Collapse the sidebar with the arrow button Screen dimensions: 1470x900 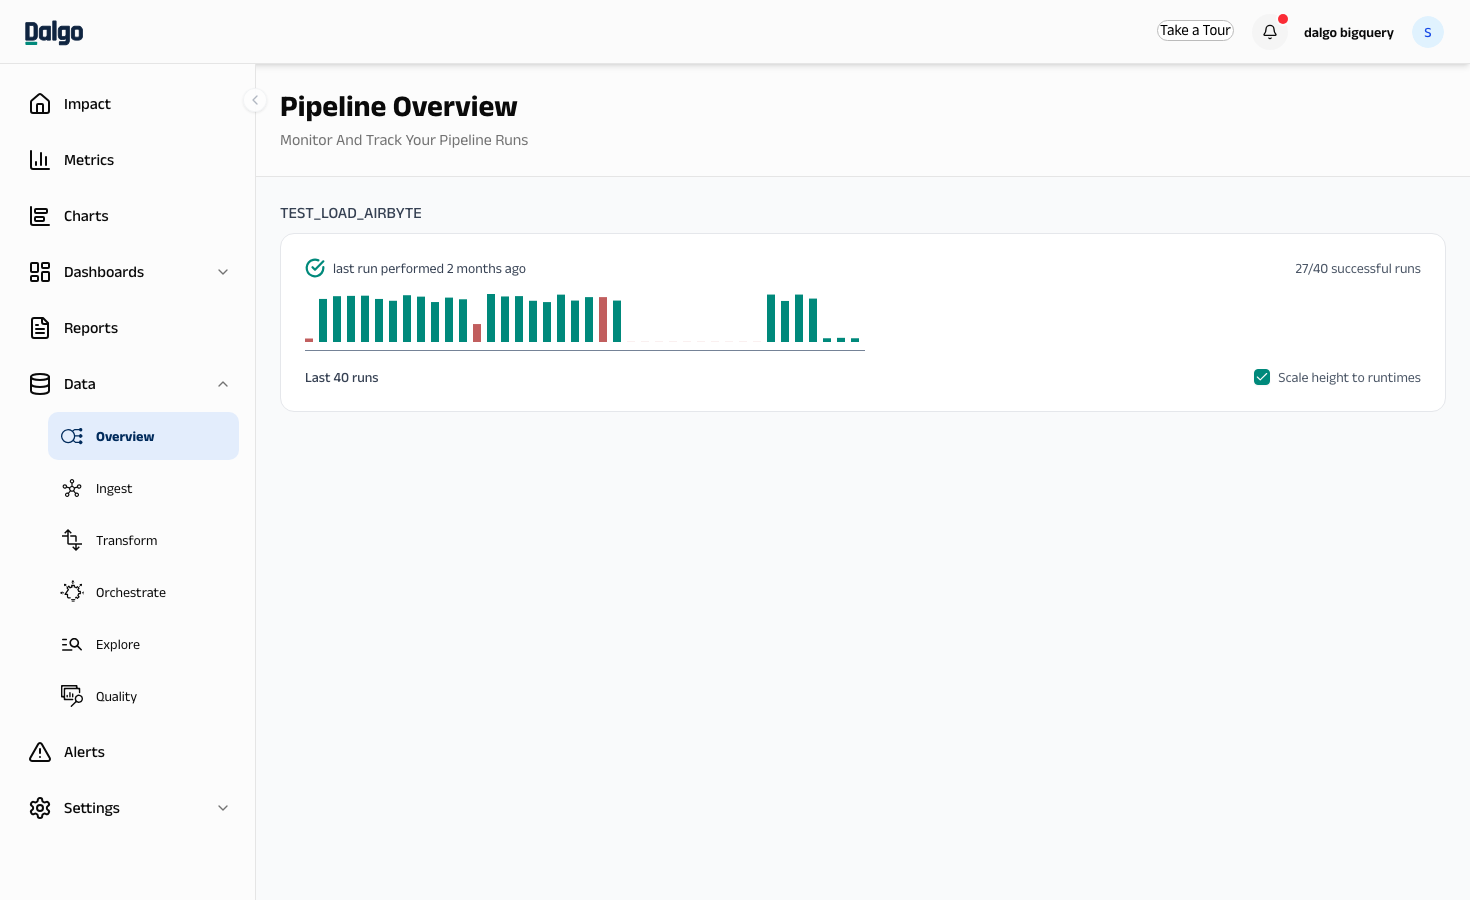coord(255,100)
